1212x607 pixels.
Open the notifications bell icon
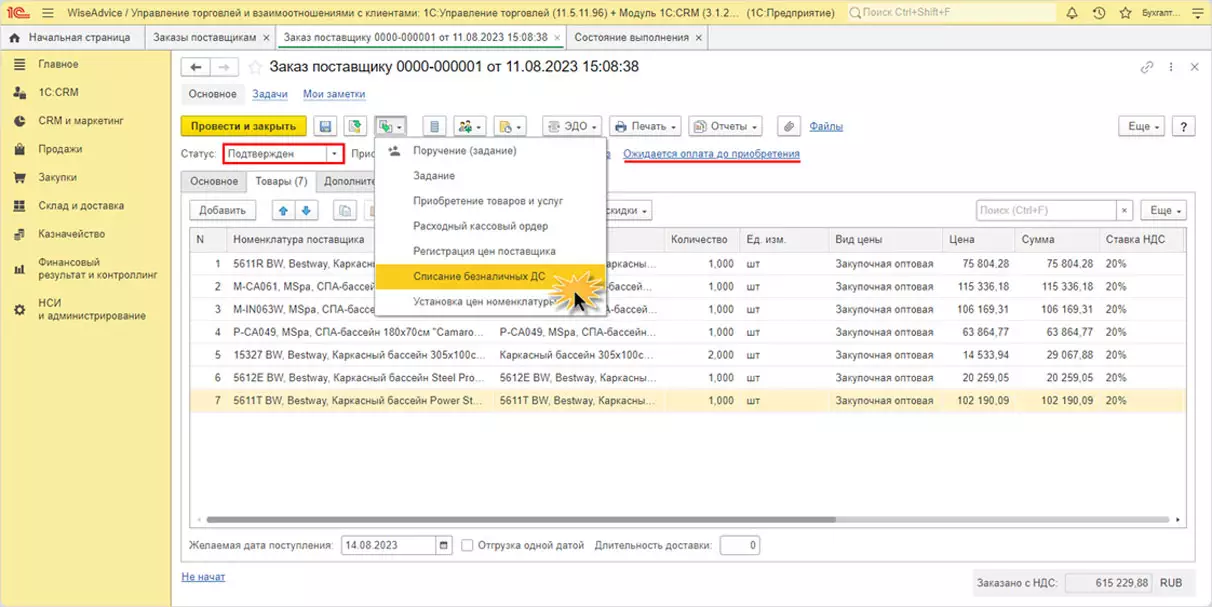tap(1072, 13)
